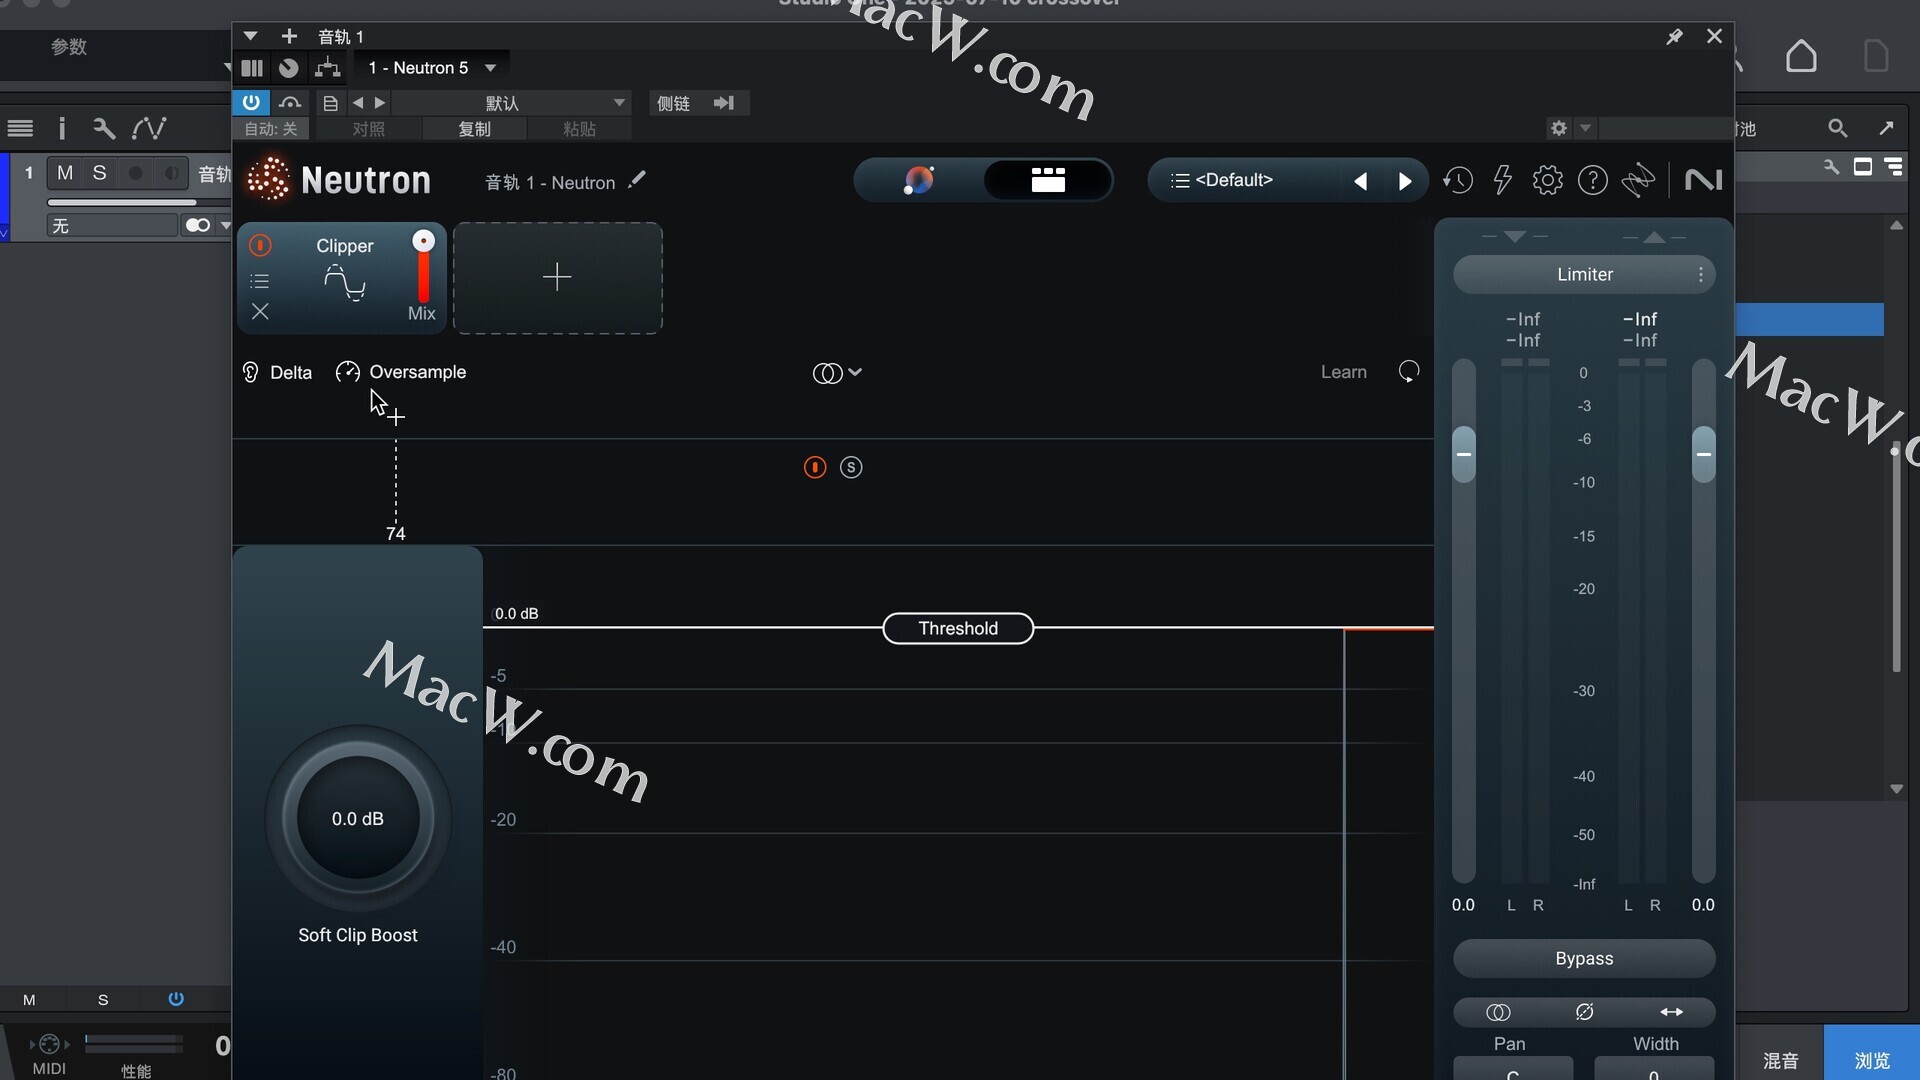Click the 粘贴 paste button
The width and height of the screenshot is (1920, 1080).
[579, 129]
